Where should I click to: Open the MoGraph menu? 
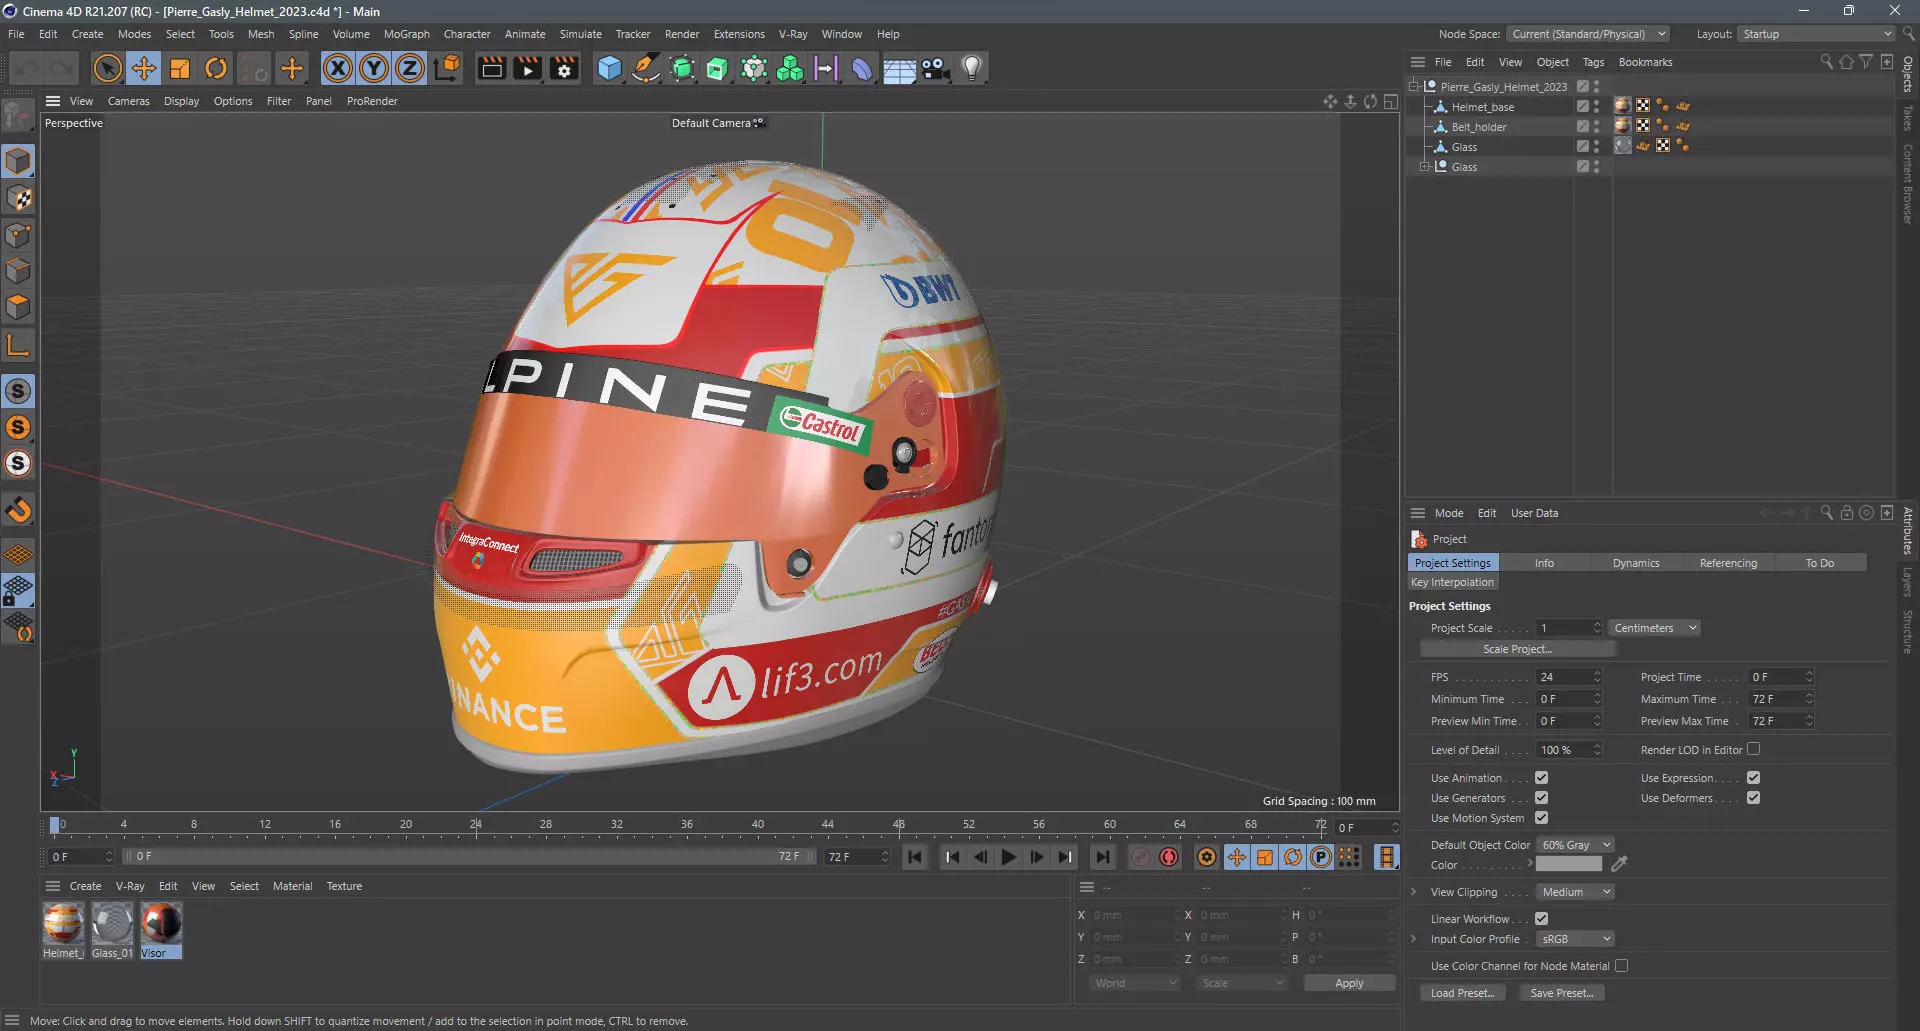click(x=407, y=34)
